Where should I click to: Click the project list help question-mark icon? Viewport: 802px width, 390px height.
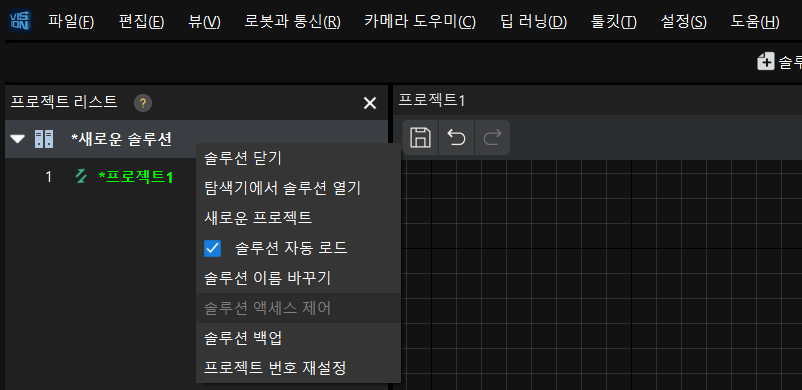143,103
